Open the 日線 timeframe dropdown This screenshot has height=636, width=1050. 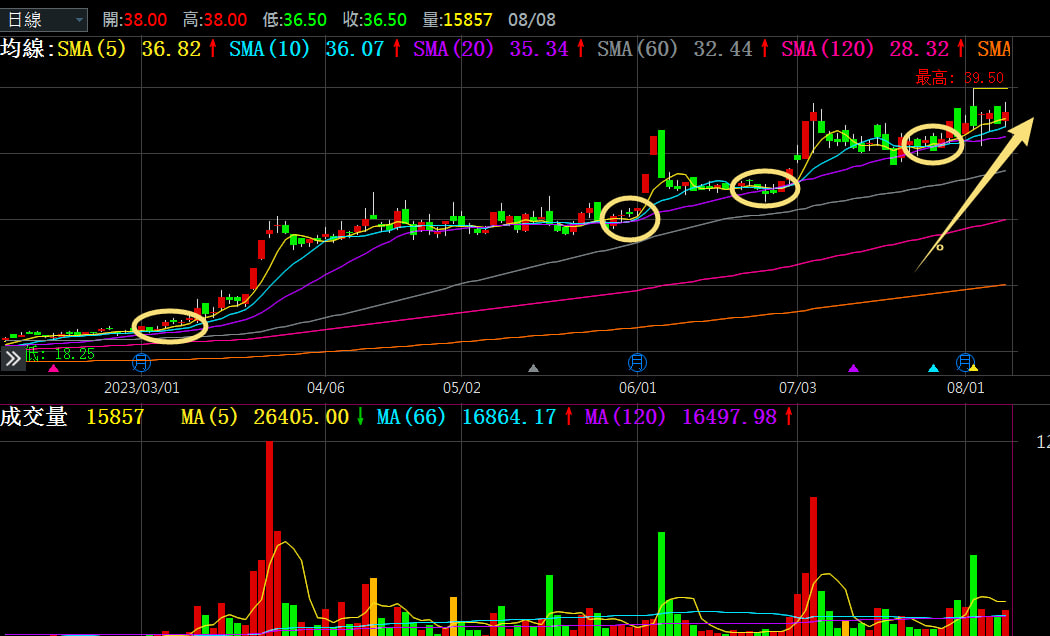(x=46, y=19)
